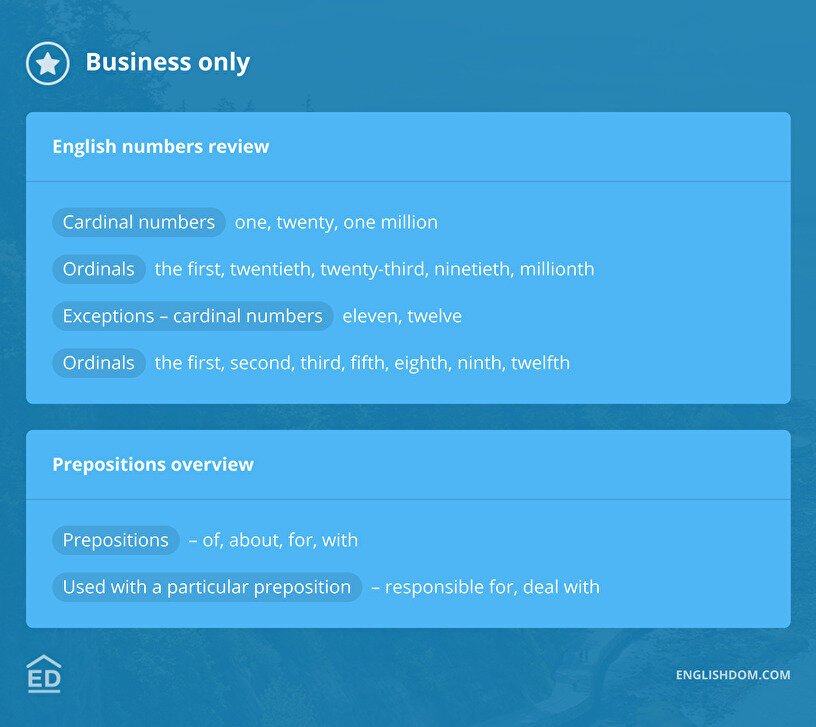Select the English numbers review header

pyautogui.click(x=160, y=147)
